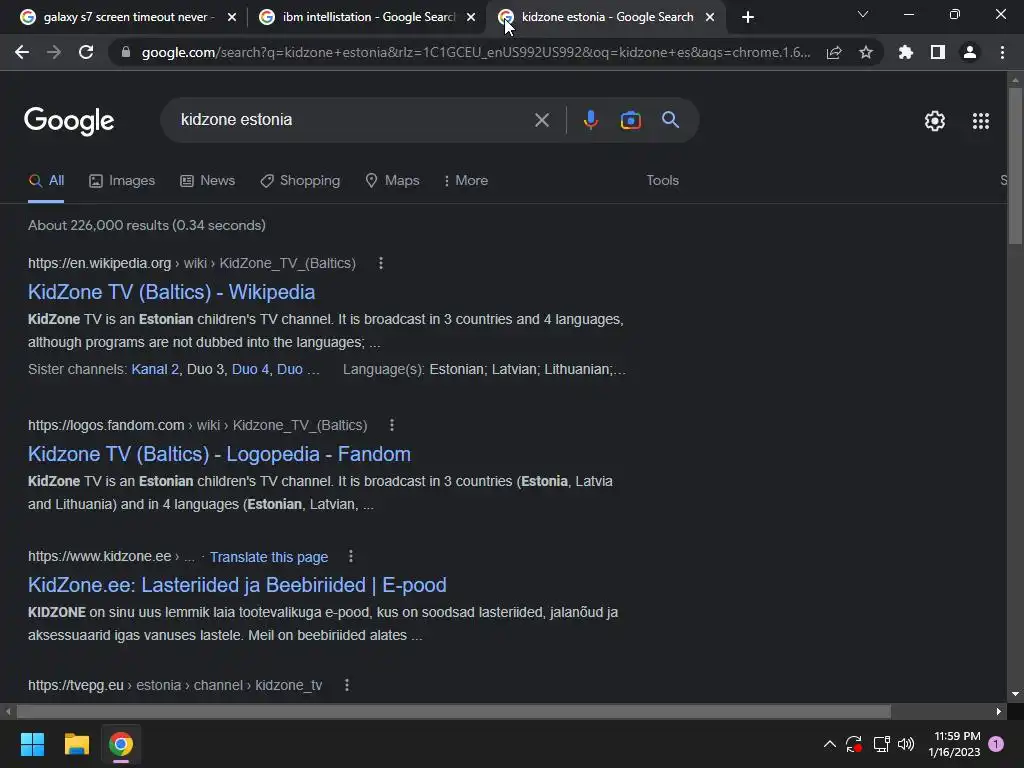1024x768 pixels.
Task: Click the forward navigation arrow
Action: [x=54, y=52]
